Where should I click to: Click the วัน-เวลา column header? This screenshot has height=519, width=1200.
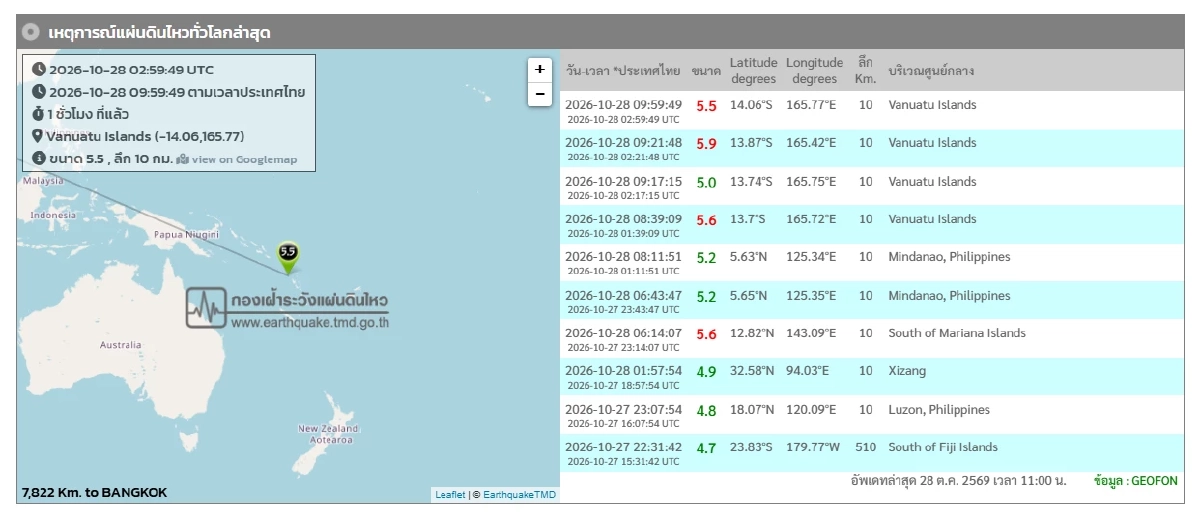(622, 71)
